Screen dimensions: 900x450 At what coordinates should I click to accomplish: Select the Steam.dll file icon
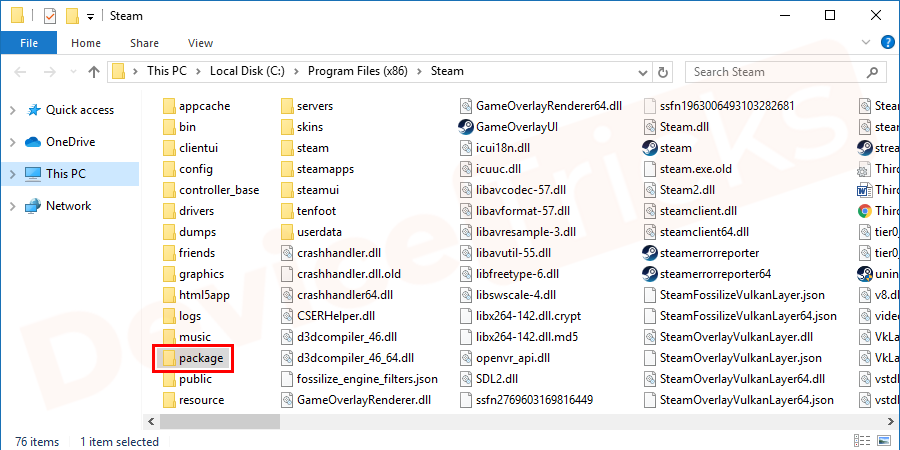(650, 127)
